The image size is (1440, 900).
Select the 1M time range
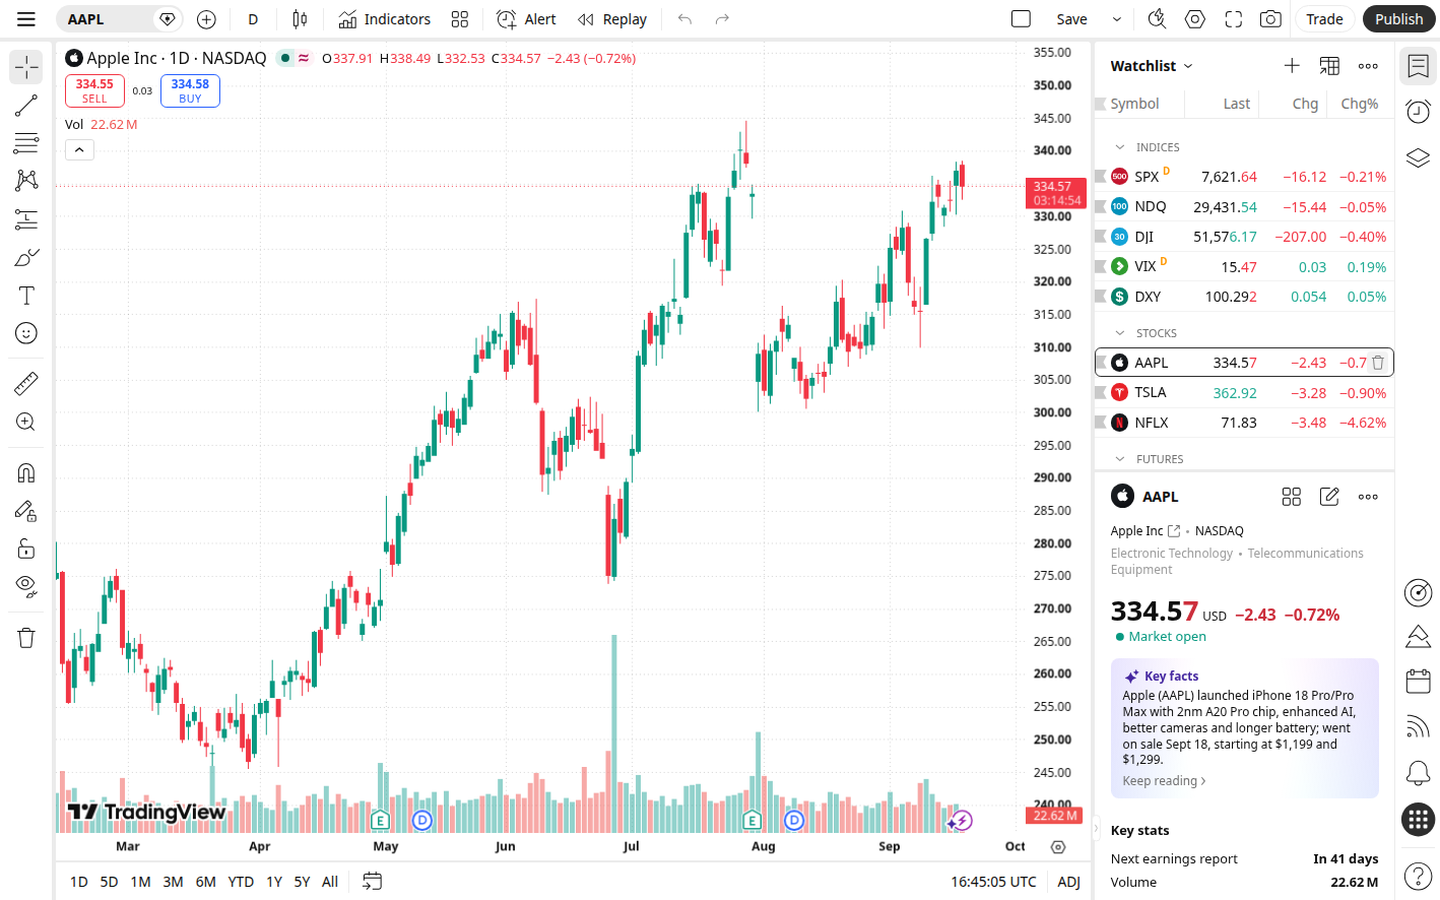click(x=141, y=882)
